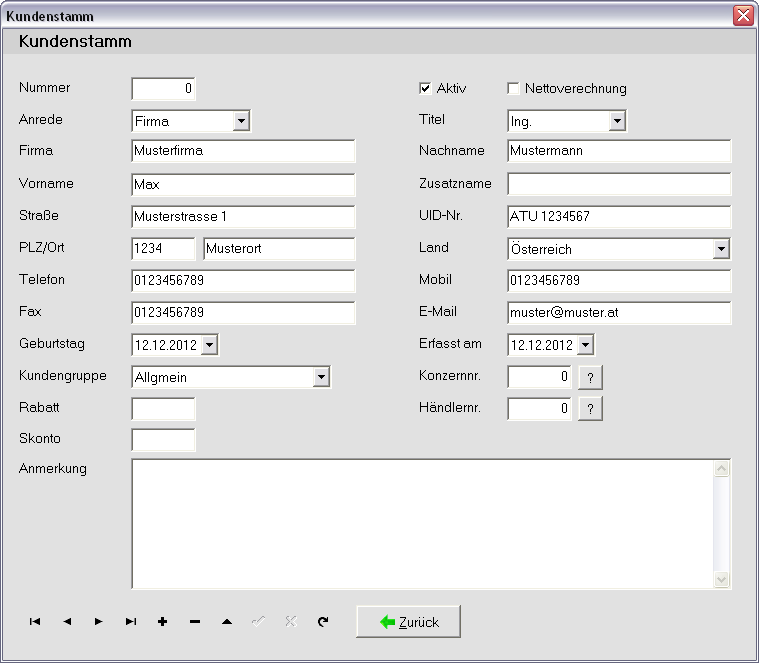Go to previous record arrow
The height and width of the screenshot is (663, 759).
pyautogui.click(x=67, y=621)
